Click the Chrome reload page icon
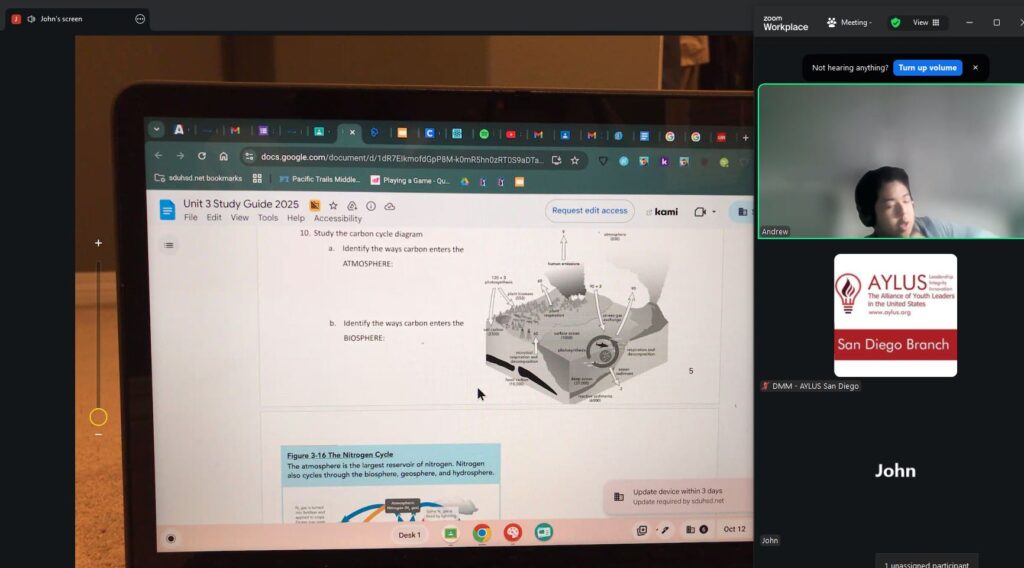 [202, 156]
